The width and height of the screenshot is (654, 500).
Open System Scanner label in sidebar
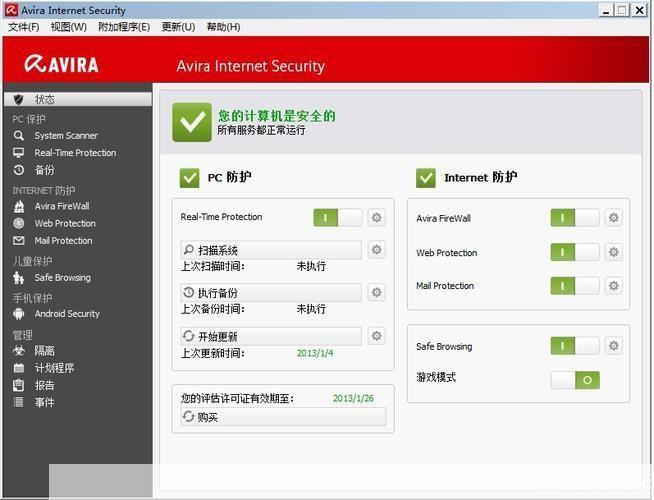[x=66, y=136]
